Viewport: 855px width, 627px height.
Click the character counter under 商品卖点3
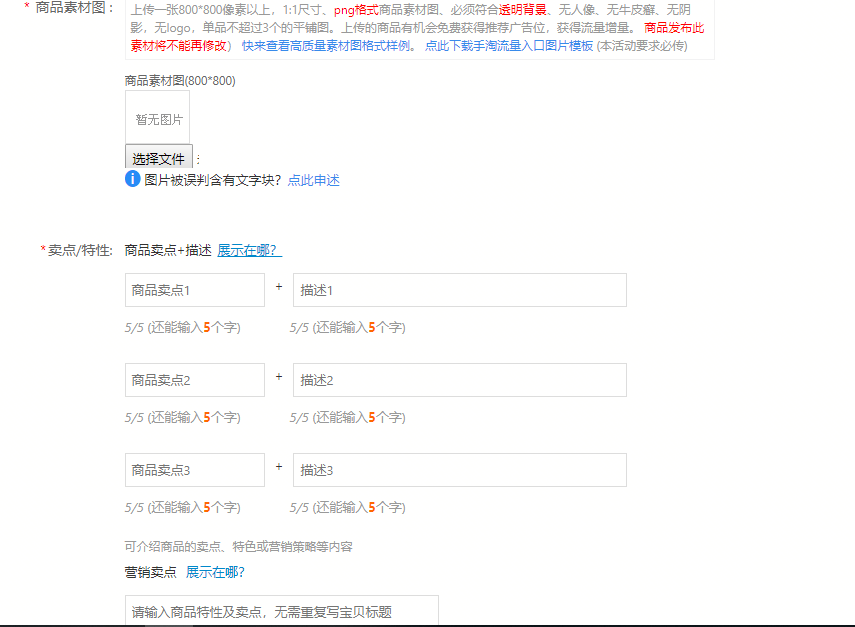point(183,507)
